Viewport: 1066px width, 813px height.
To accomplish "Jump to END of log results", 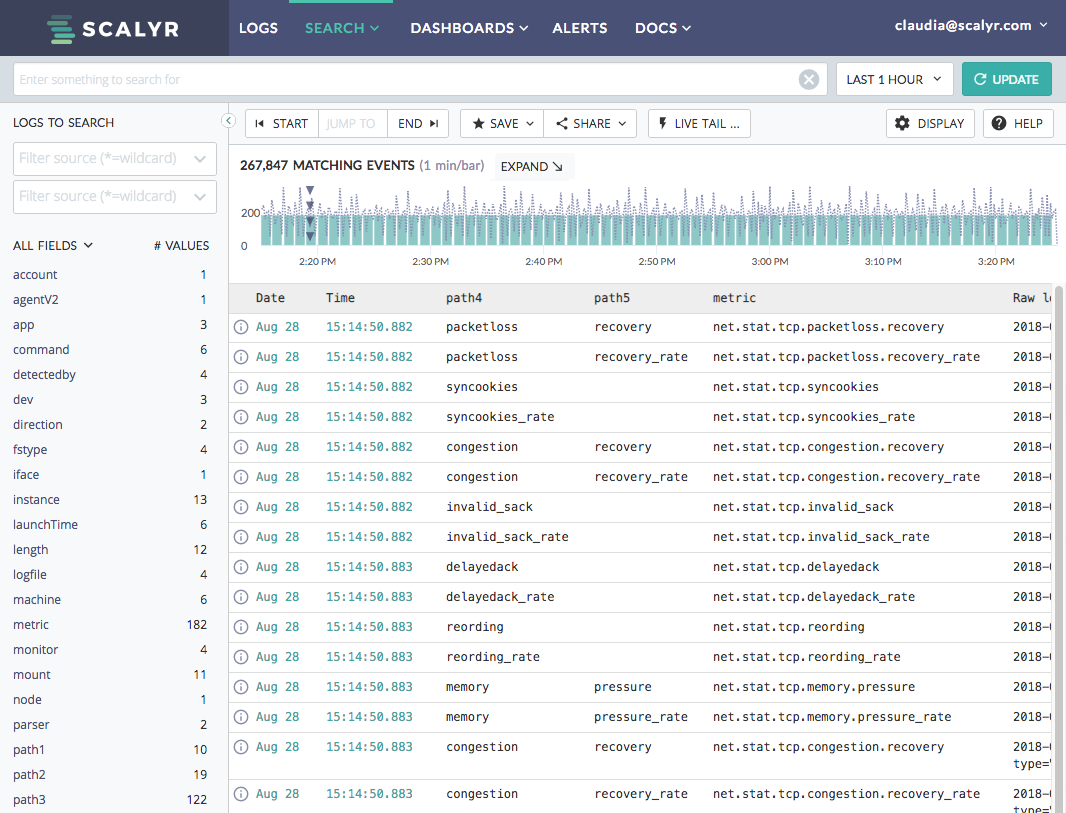I will (x=418, y=124).
